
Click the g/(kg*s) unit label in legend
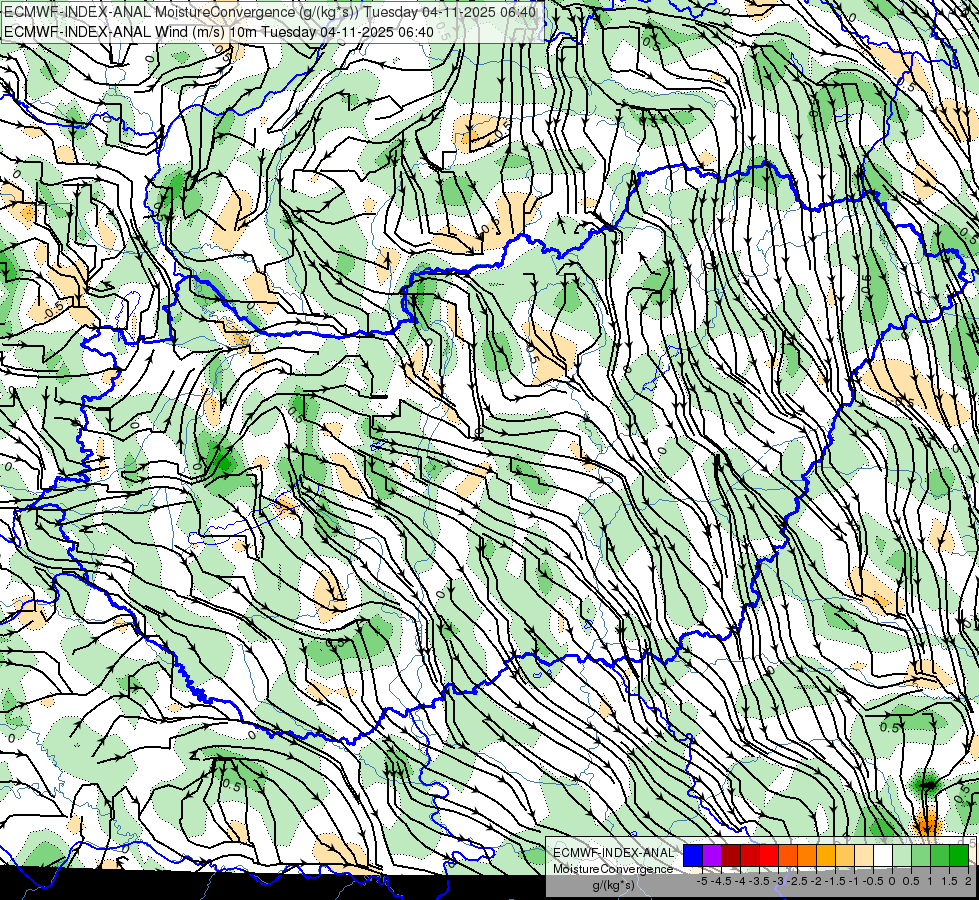(x=614, y=885)
